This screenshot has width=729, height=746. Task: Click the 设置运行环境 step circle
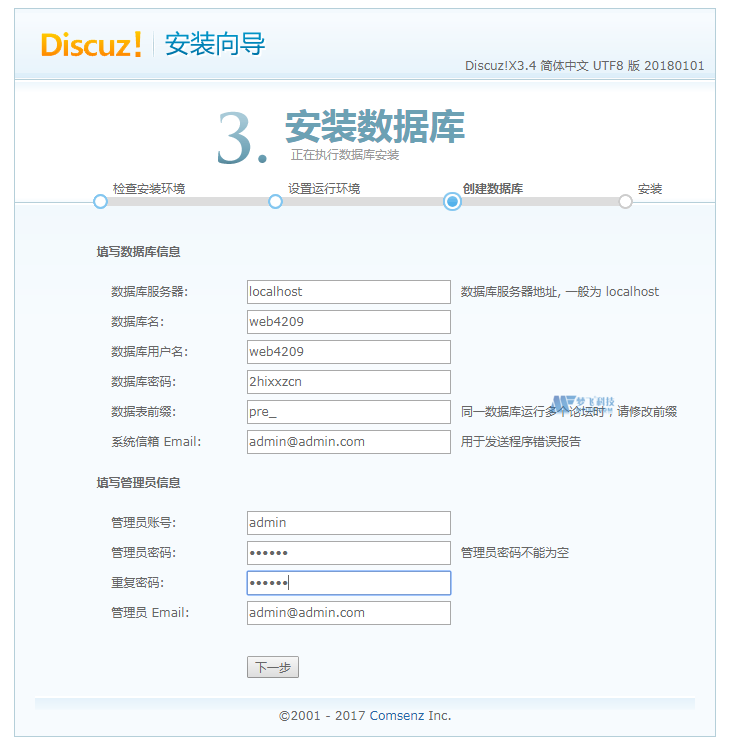(x=276, y=202)
